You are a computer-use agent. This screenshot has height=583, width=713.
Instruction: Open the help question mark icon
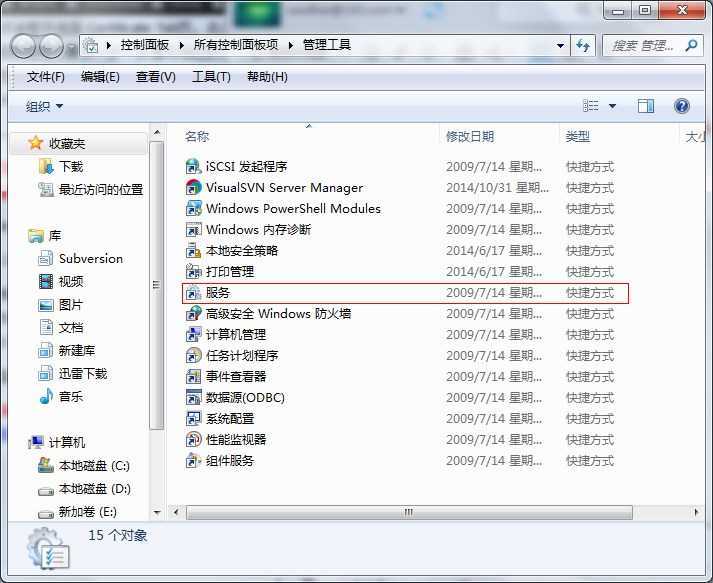point(682,106)
